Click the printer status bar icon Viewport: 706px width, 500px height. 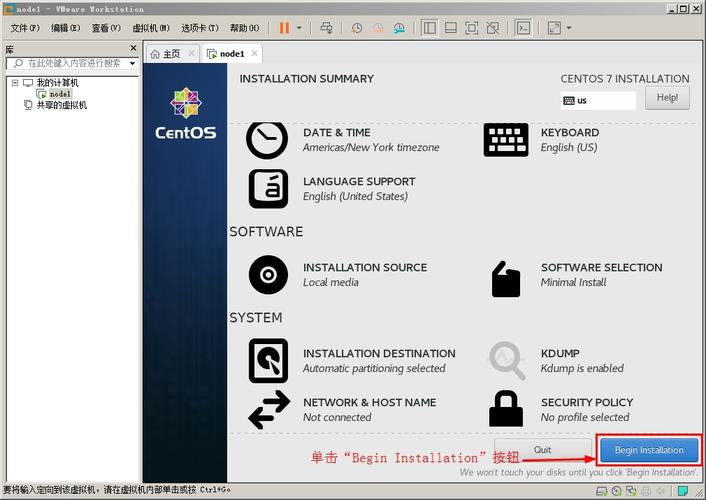click(x=646, y=491)
